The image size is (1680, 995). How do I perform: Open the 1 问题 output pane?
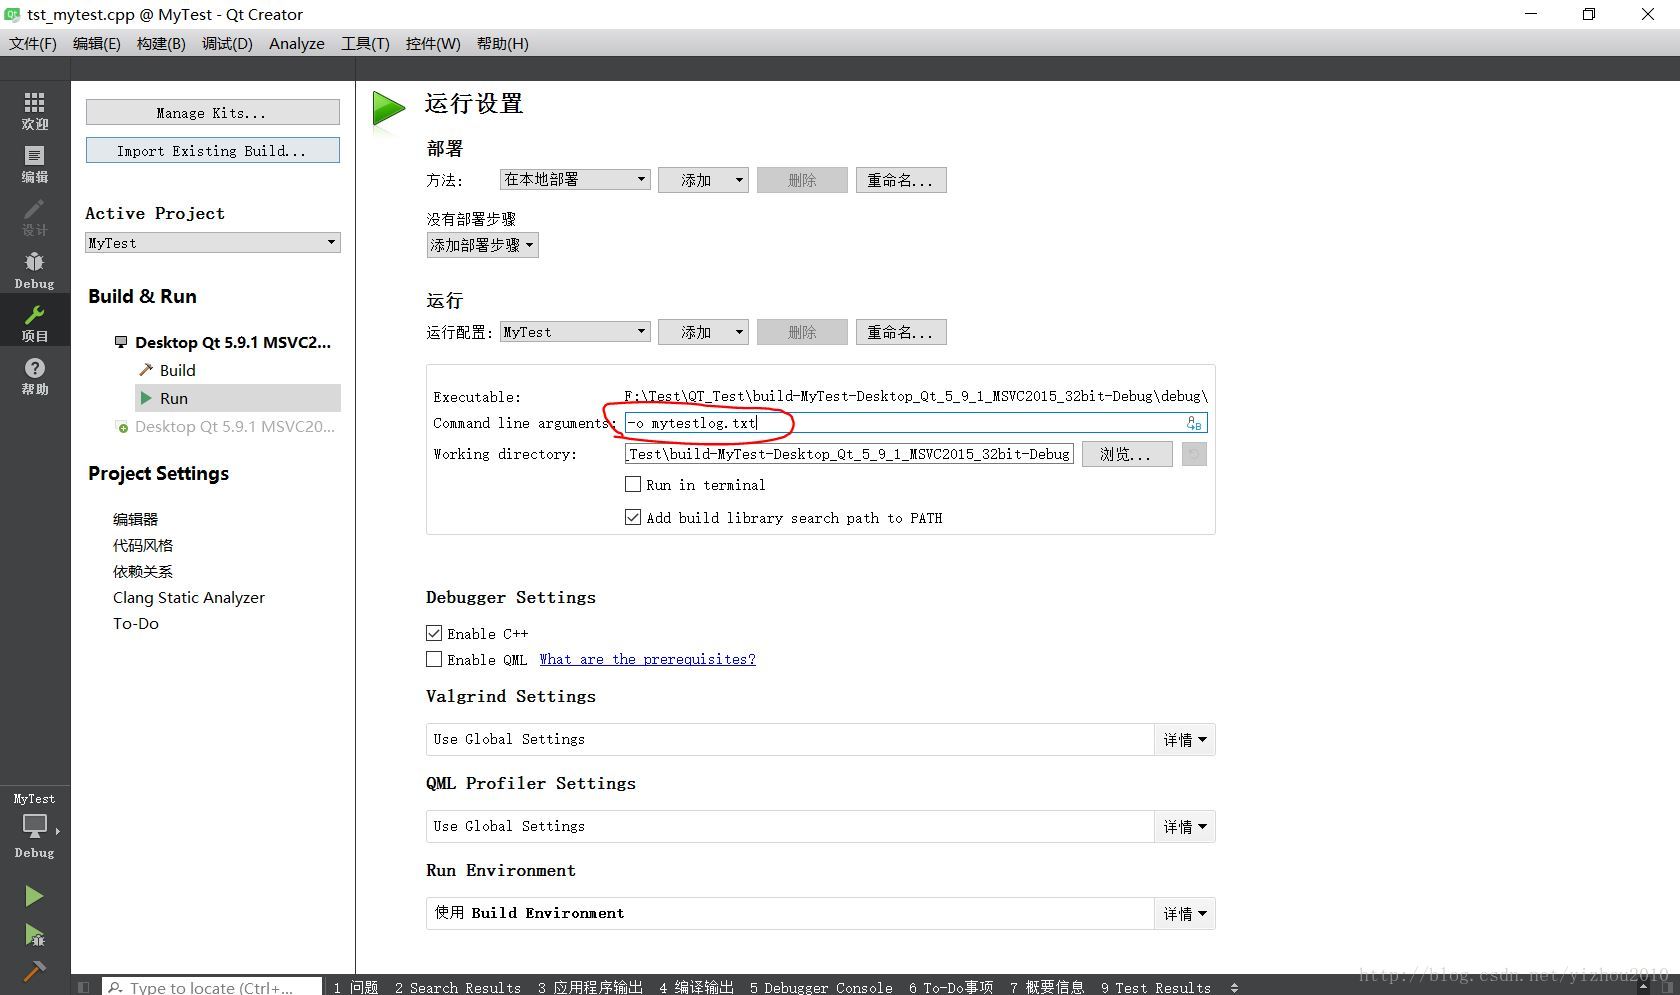point(355,987)
